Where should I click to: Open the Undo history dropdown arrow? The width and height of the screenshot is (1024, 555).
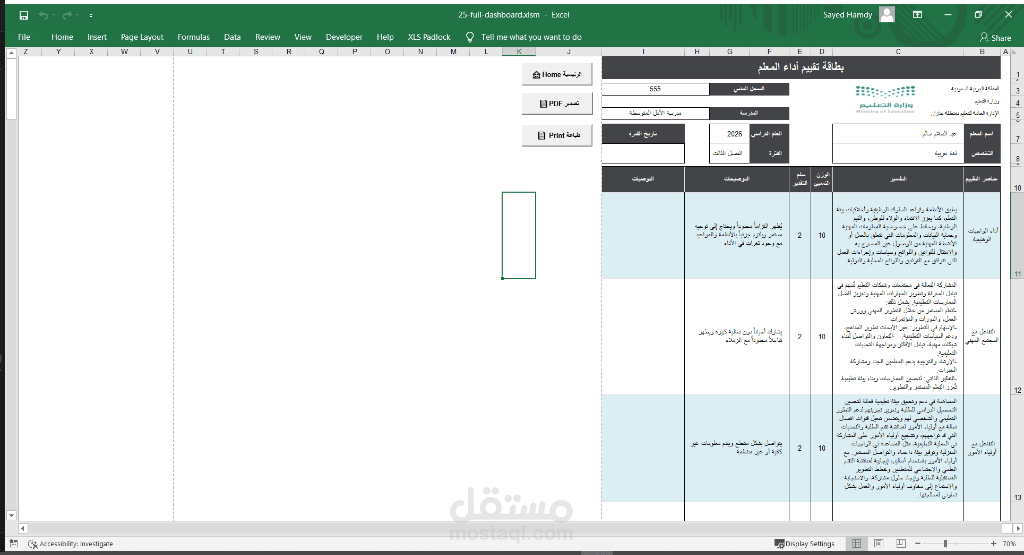[53, 15]
